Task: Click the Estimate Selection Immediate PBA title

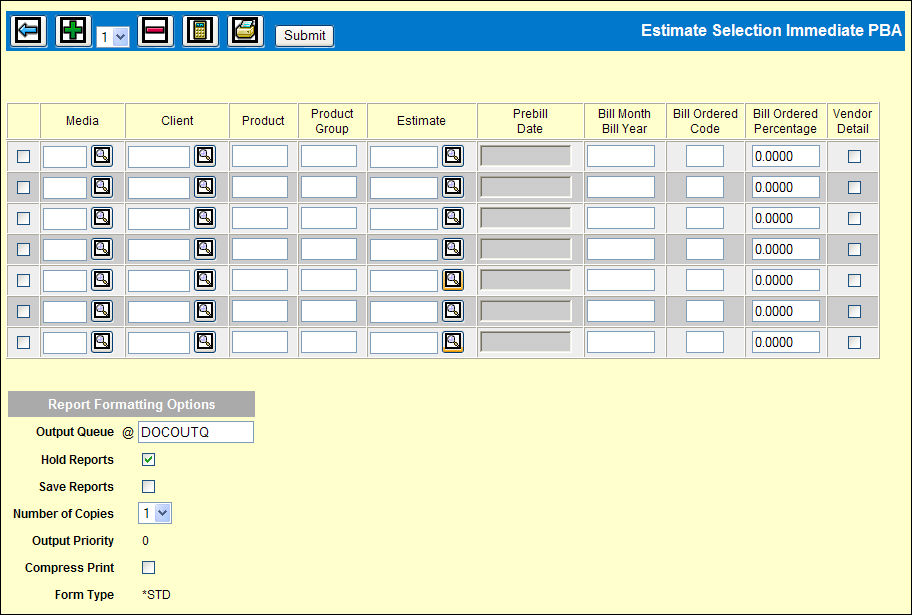Action: [771, 30]
